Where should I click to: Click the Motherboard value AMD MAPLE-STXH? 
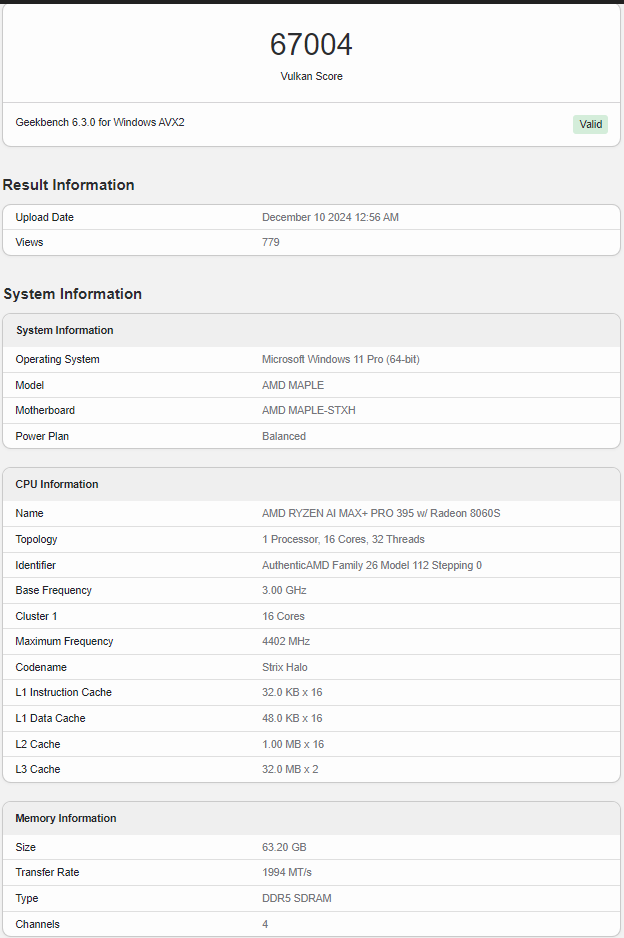click(x=309, y=410)
